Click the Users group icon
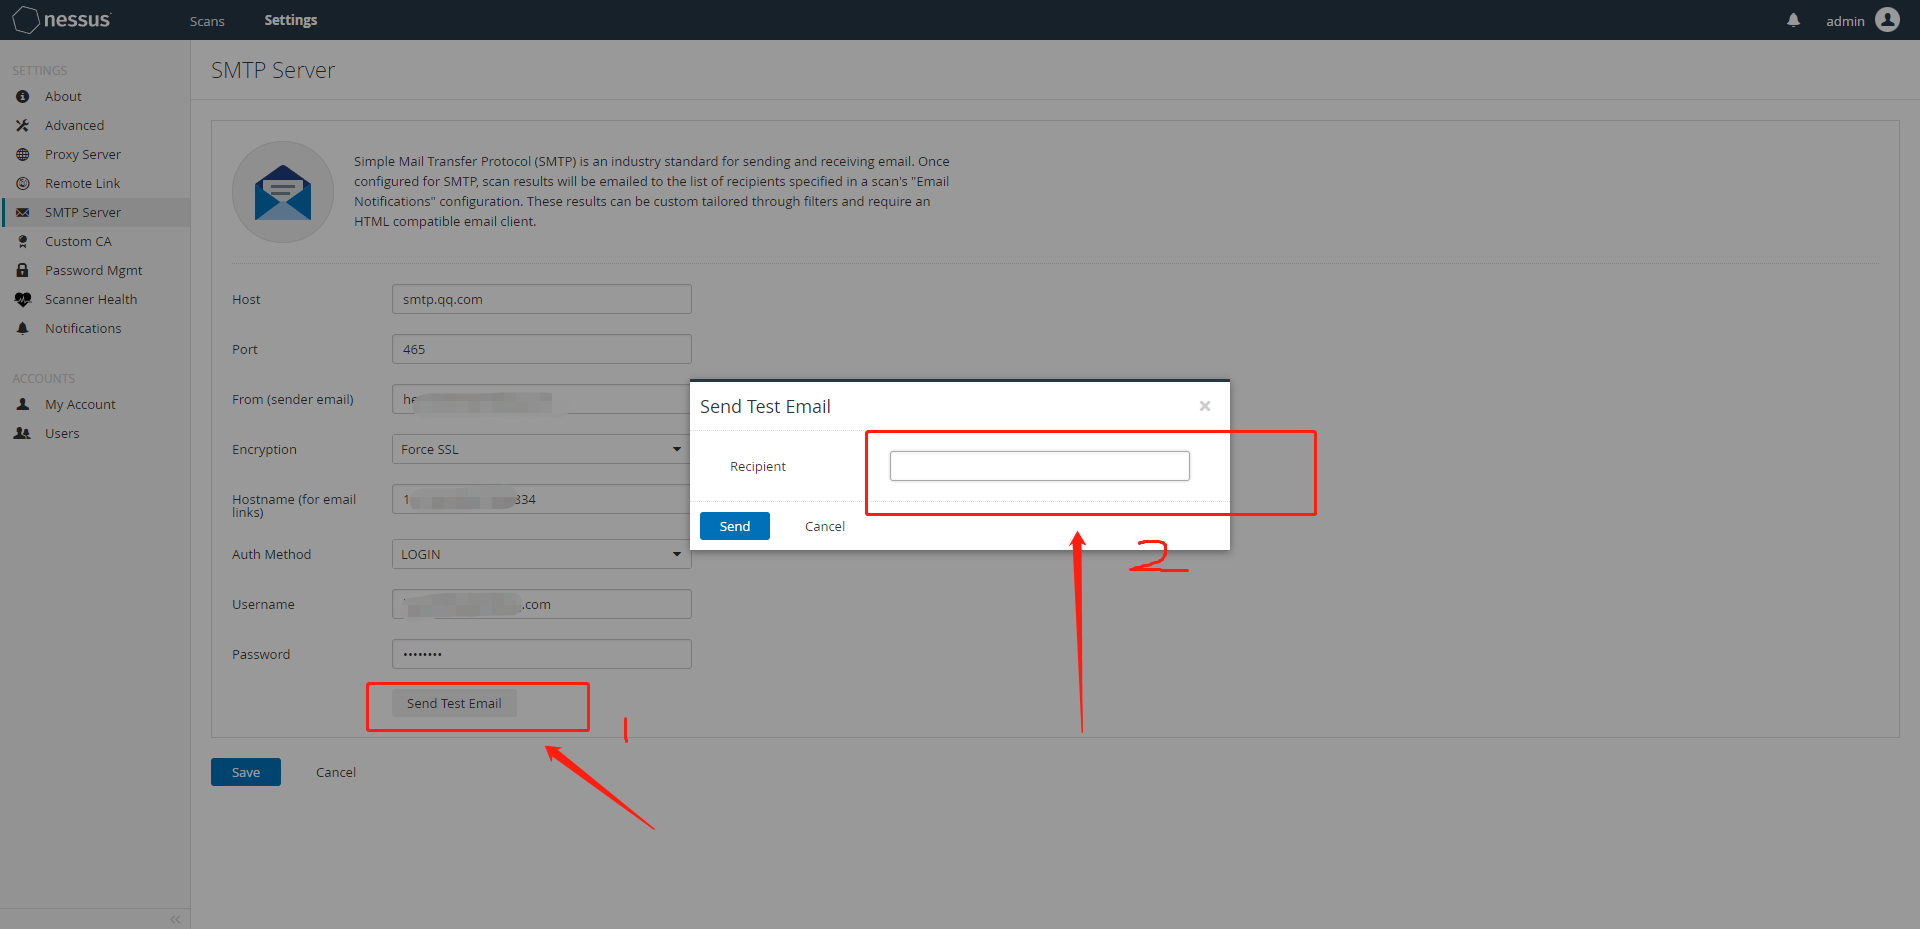The width and height of the screenshot is (1920, 929). [x=22, y=434]
